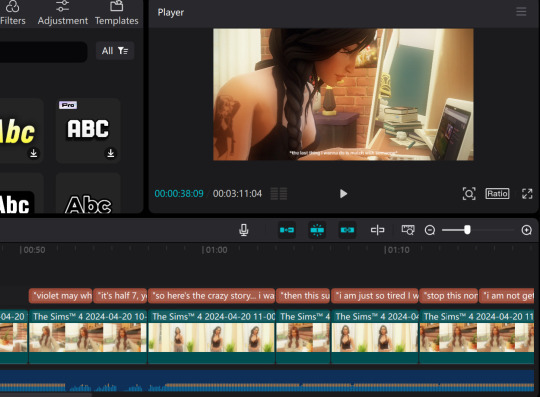
Task: Select the video clip below "i am just so tired"
Action: click(375, 336)
